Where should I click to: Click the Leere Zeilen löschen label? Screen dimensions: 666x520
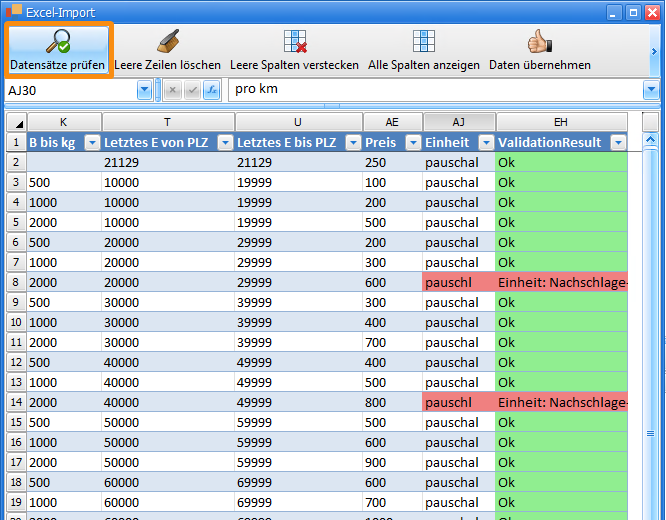coord(167,65)
